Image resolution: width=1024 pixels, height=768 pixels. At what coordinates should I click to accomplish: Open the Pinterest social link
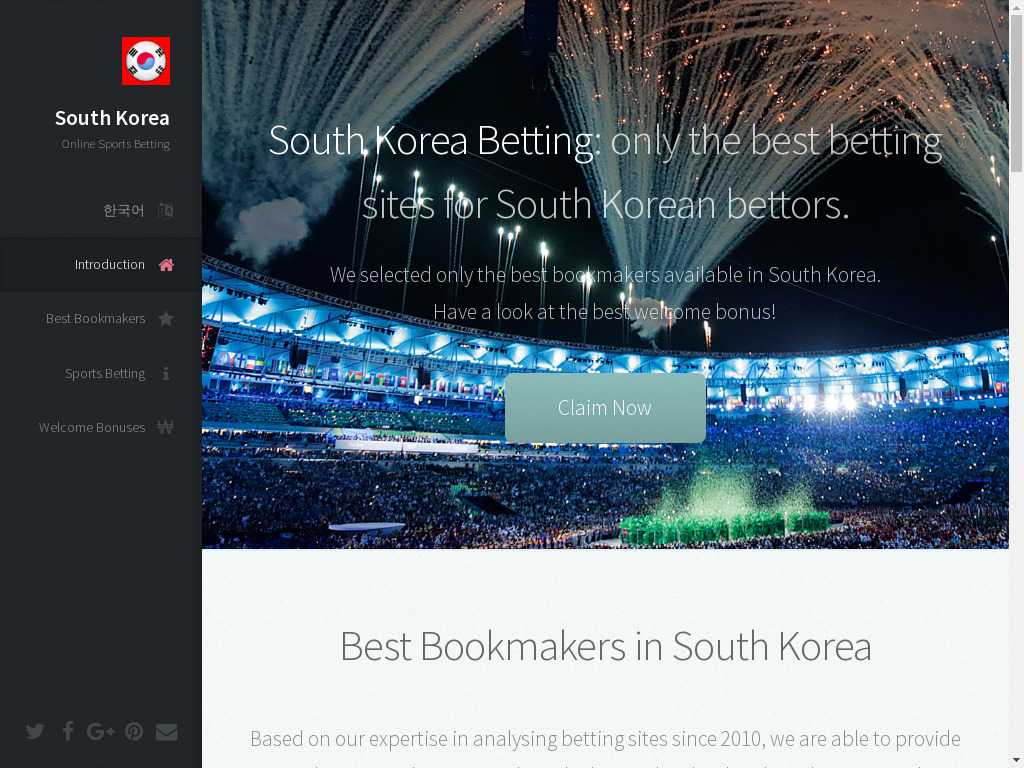tap(134, 731)
